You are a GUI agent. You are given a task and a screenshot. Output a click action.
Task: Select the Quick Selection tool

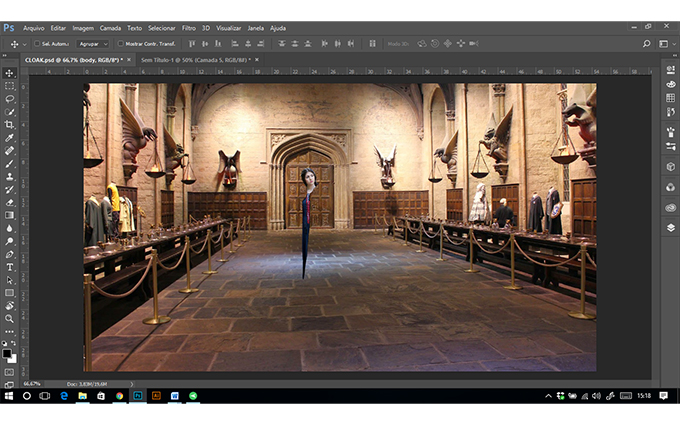pyautogui.click(x=9, y=112)
